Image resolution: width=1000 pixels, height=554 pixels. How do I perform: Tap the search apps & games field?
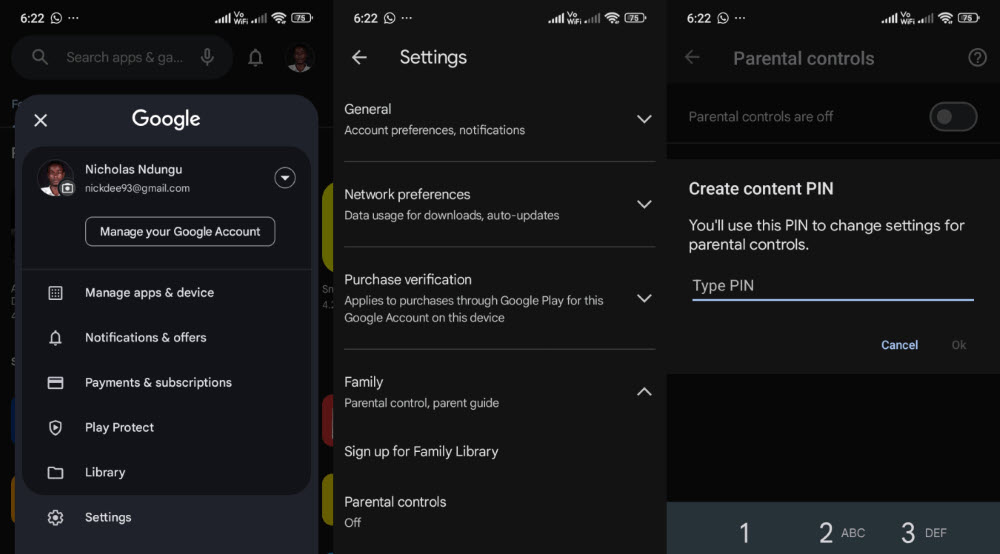122,57
